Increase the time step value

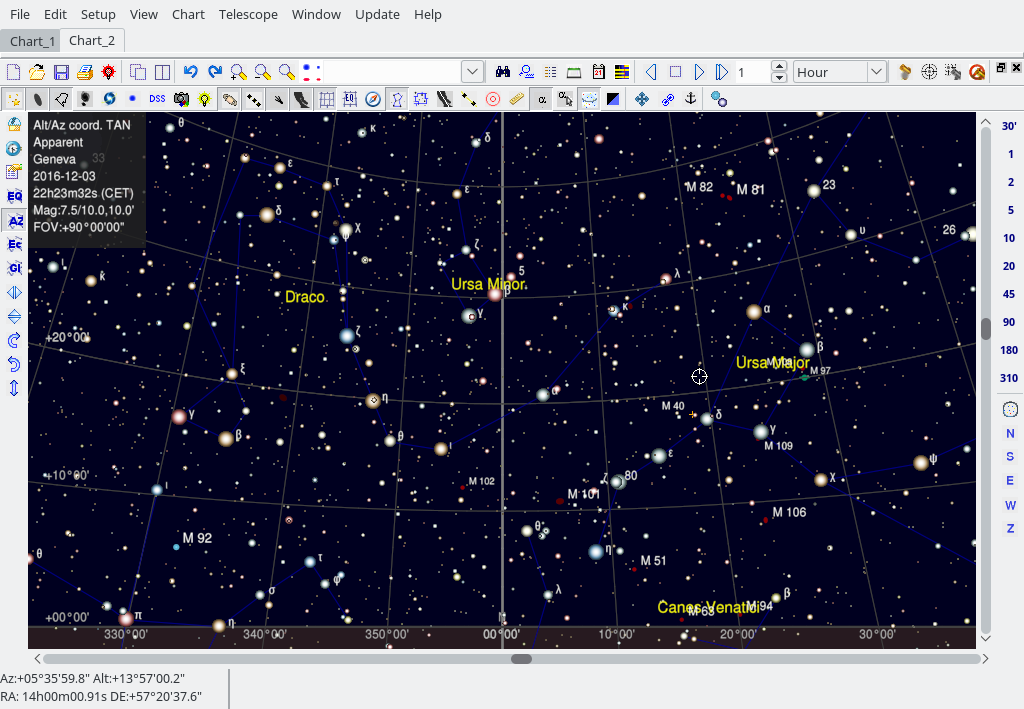(x=778, y=66)
